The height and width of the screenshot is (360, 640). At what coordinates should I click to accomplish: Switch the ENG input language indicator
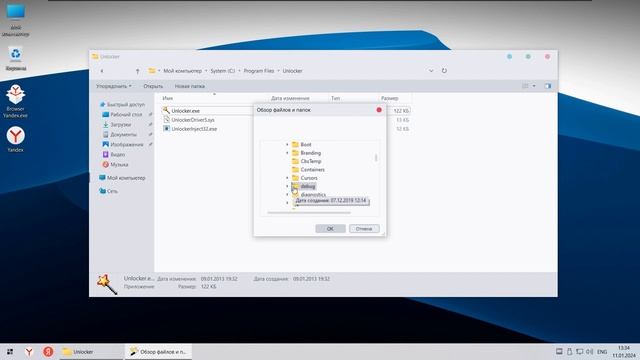pyautogui.click(x=602, y=351)
